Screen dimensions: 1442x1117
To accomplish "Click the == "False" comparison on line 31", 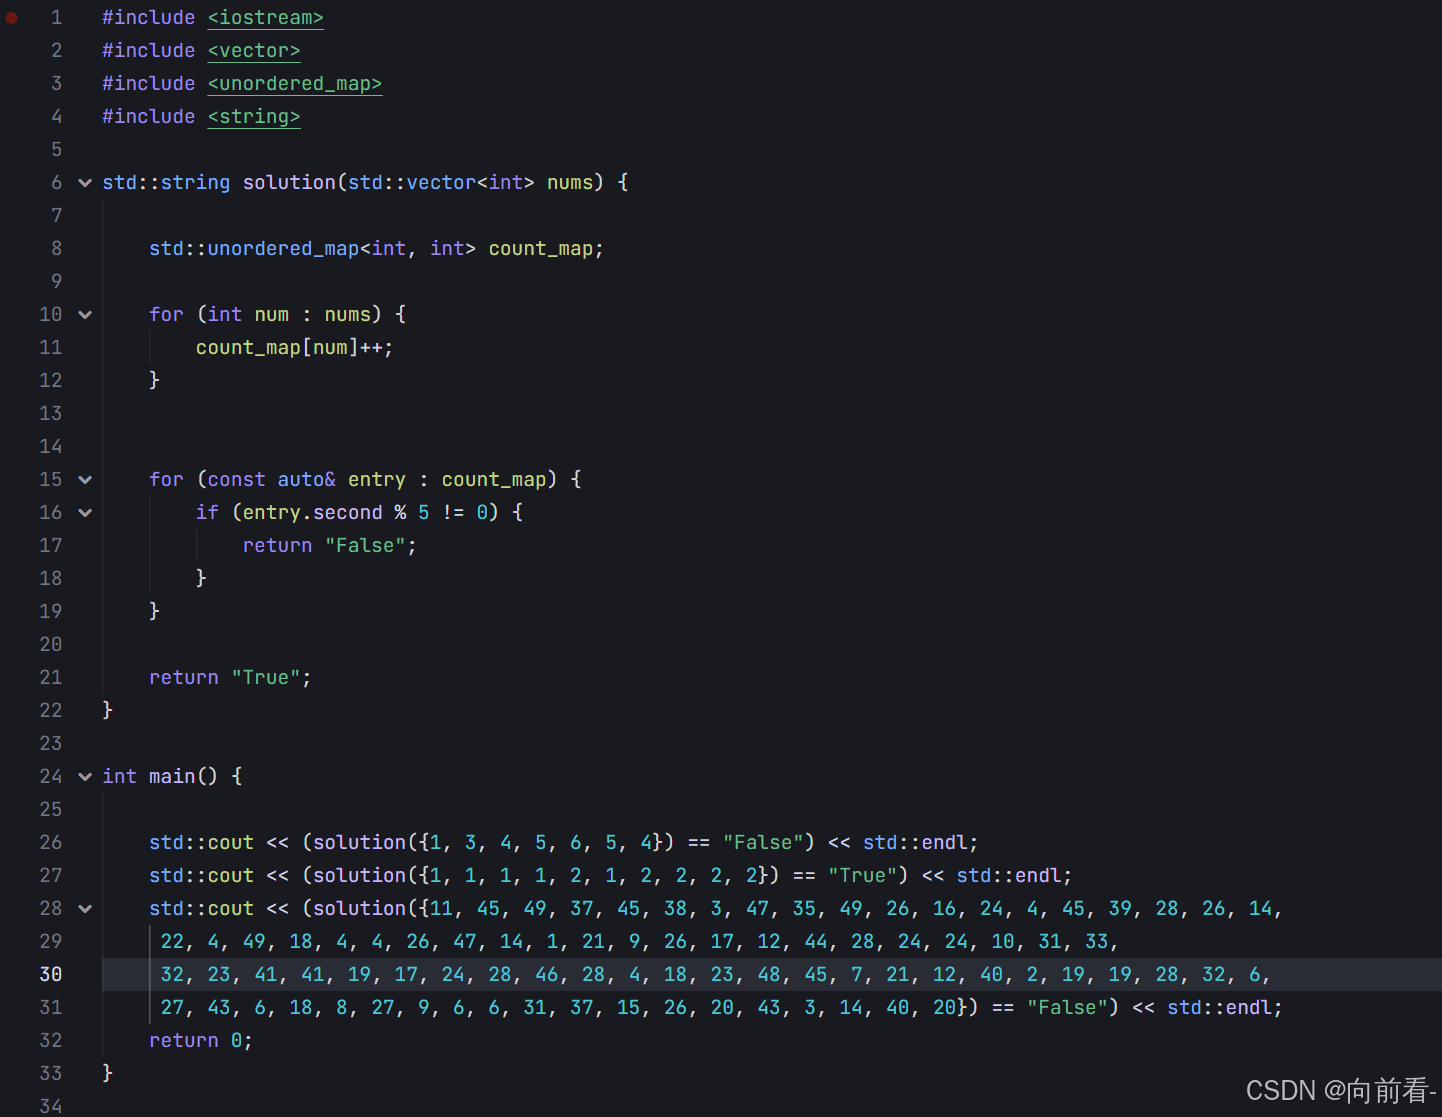I will pos(1049,1008).
